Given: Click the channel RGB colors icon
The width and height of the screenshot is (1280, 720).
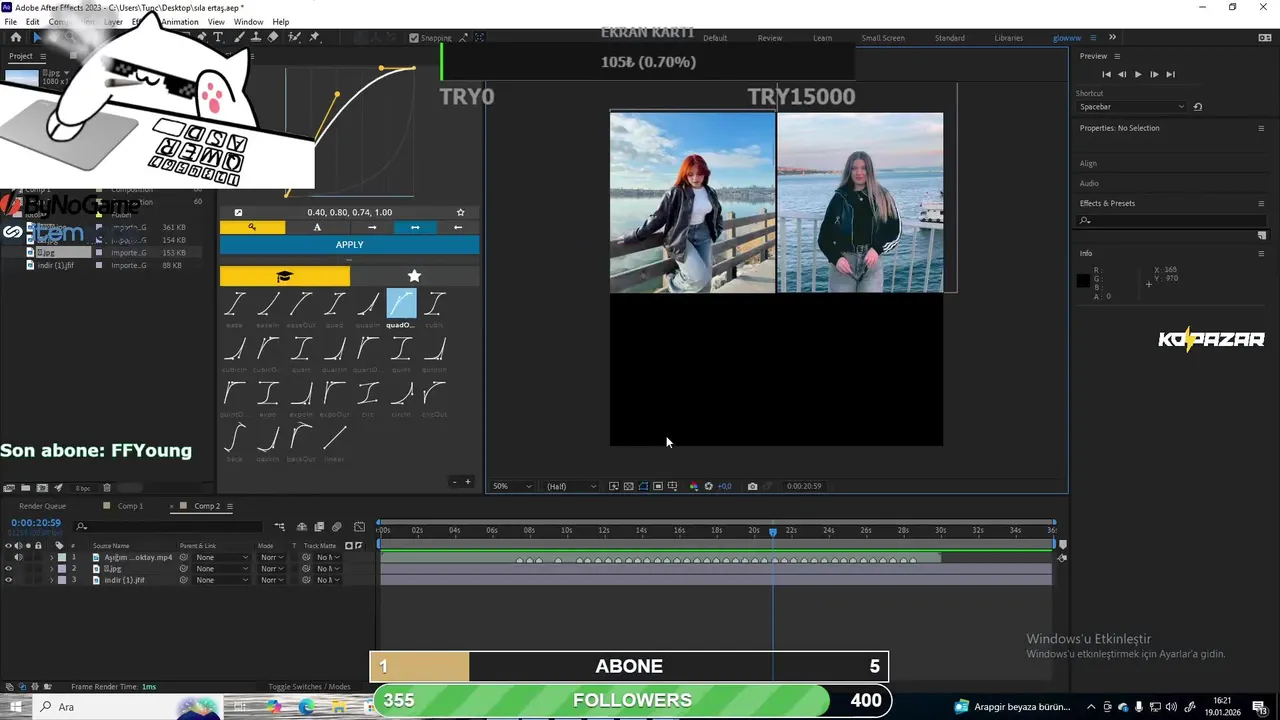Looking at the screenshot, I should pyautogui.click(x=694, y=486).
